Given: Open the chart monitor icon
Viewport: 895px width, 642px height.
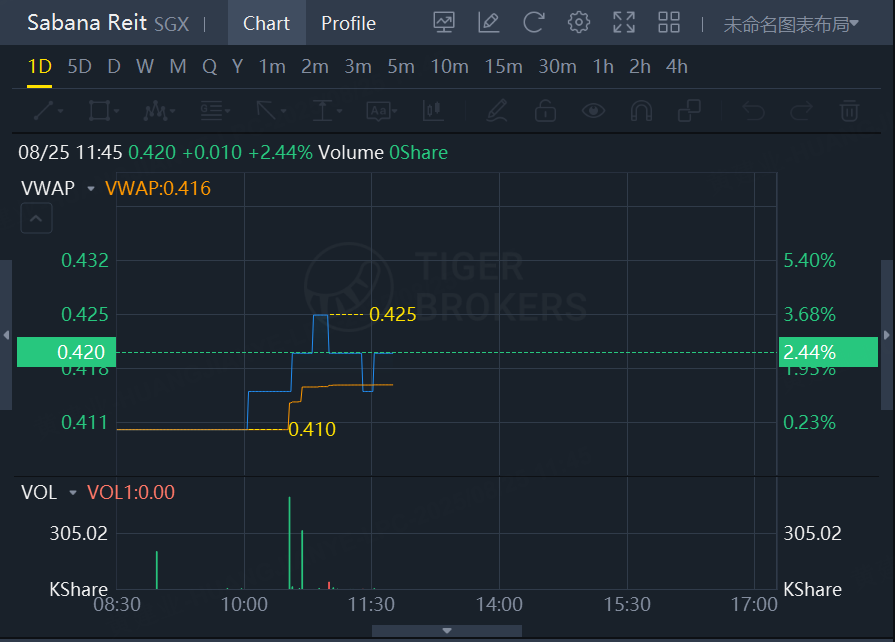Looking at the screenshot, I should 444,22.
